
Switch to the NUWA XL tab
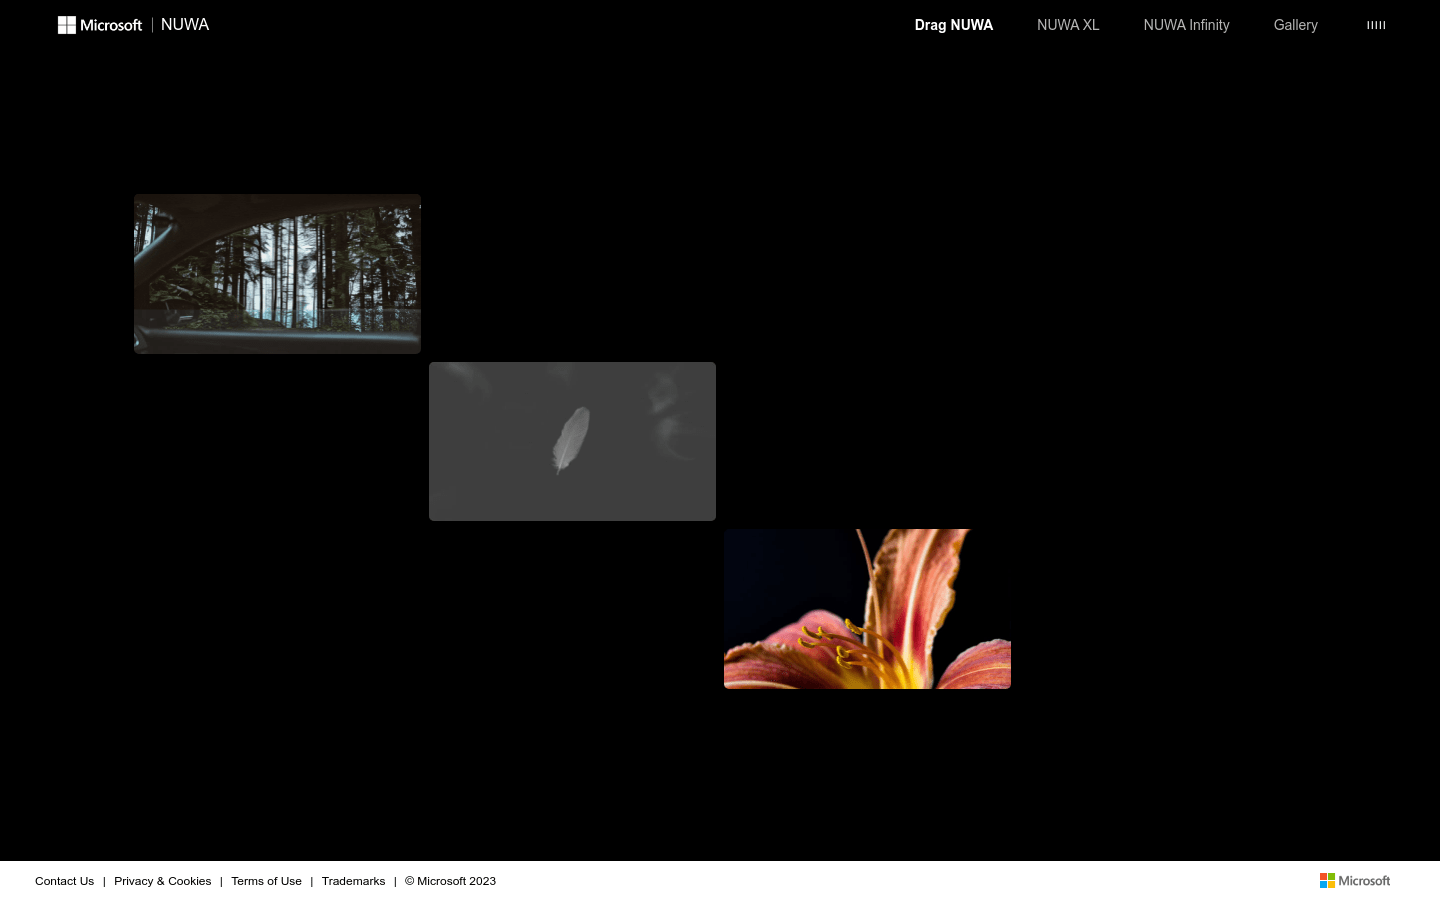click(x=1068, y=25)
